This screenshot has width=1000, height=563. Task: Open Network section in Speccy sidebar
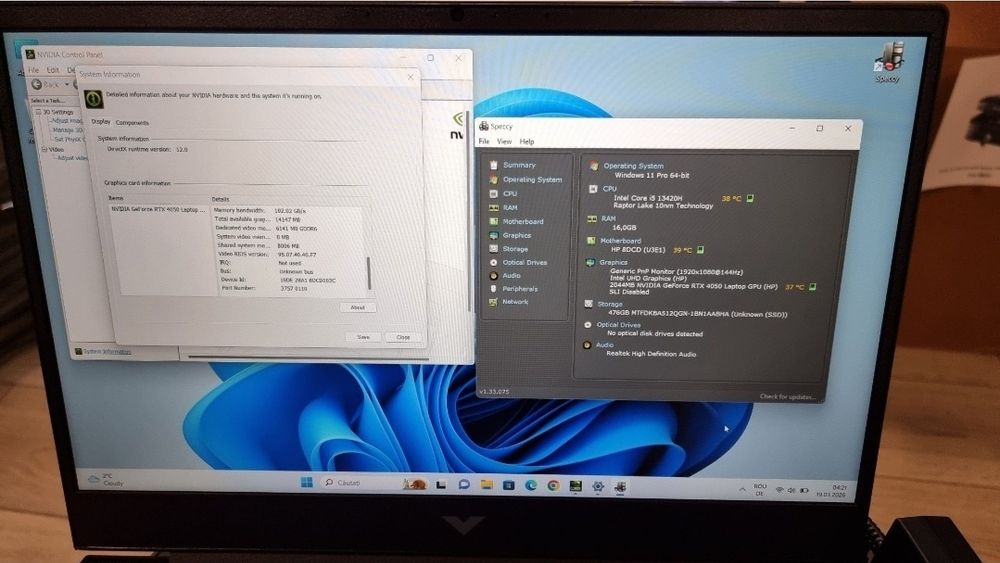tap(515, 302)
